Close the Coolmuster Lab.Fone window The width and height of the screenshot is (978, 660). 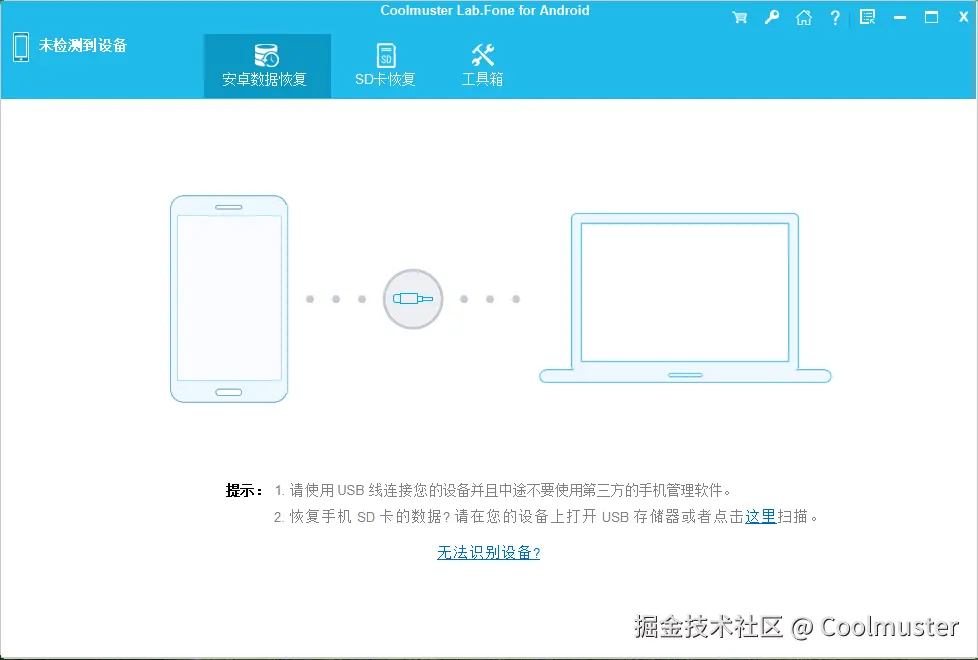[964, 17]
